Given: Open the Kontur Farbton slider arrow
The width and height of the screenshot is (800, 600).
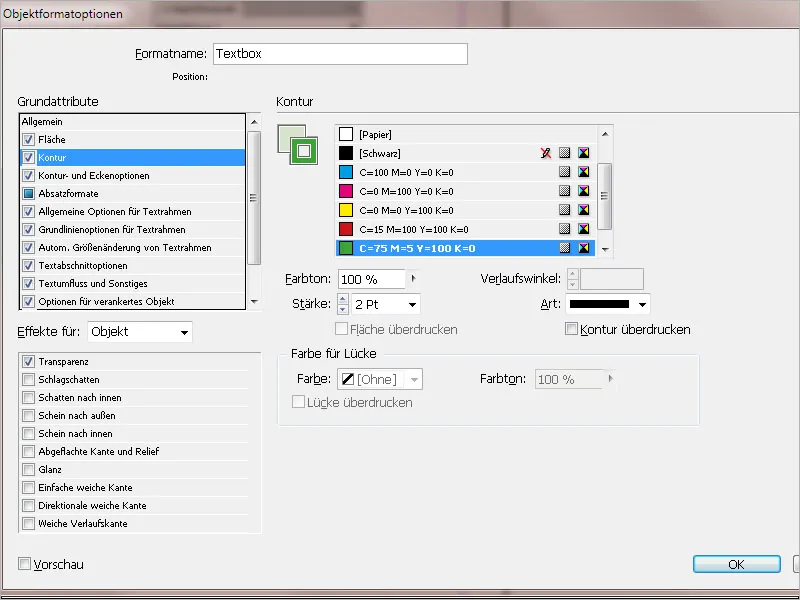Looking at the screenshot, I should point(413,279).
